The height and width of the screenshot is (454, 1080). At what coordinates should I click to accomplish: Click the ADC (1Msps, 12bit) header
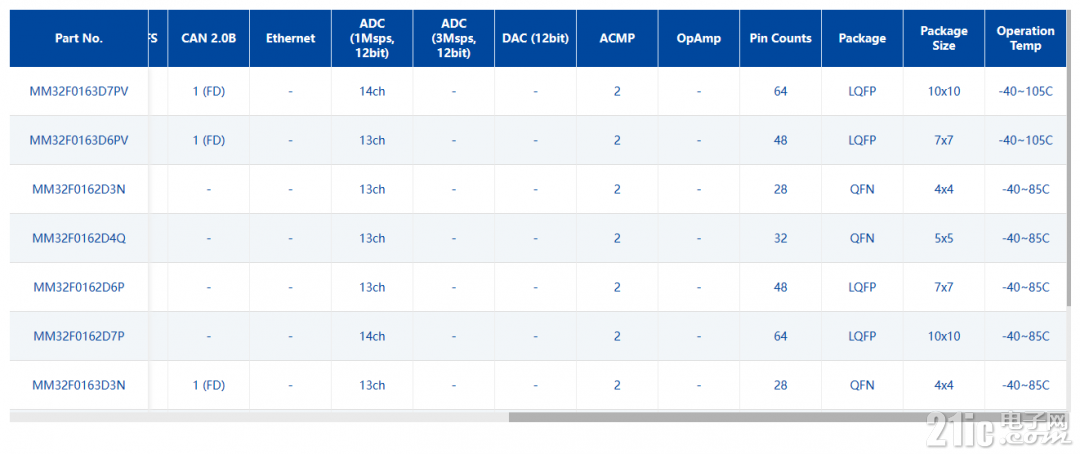pyautogui.click(x=372, y=39)
